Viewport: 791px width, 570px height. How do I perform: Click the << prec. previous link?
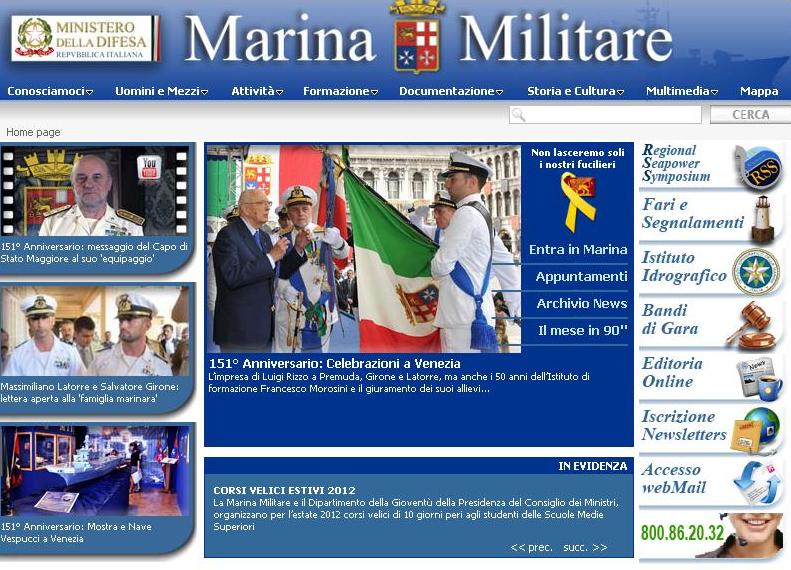click(531, 548)
